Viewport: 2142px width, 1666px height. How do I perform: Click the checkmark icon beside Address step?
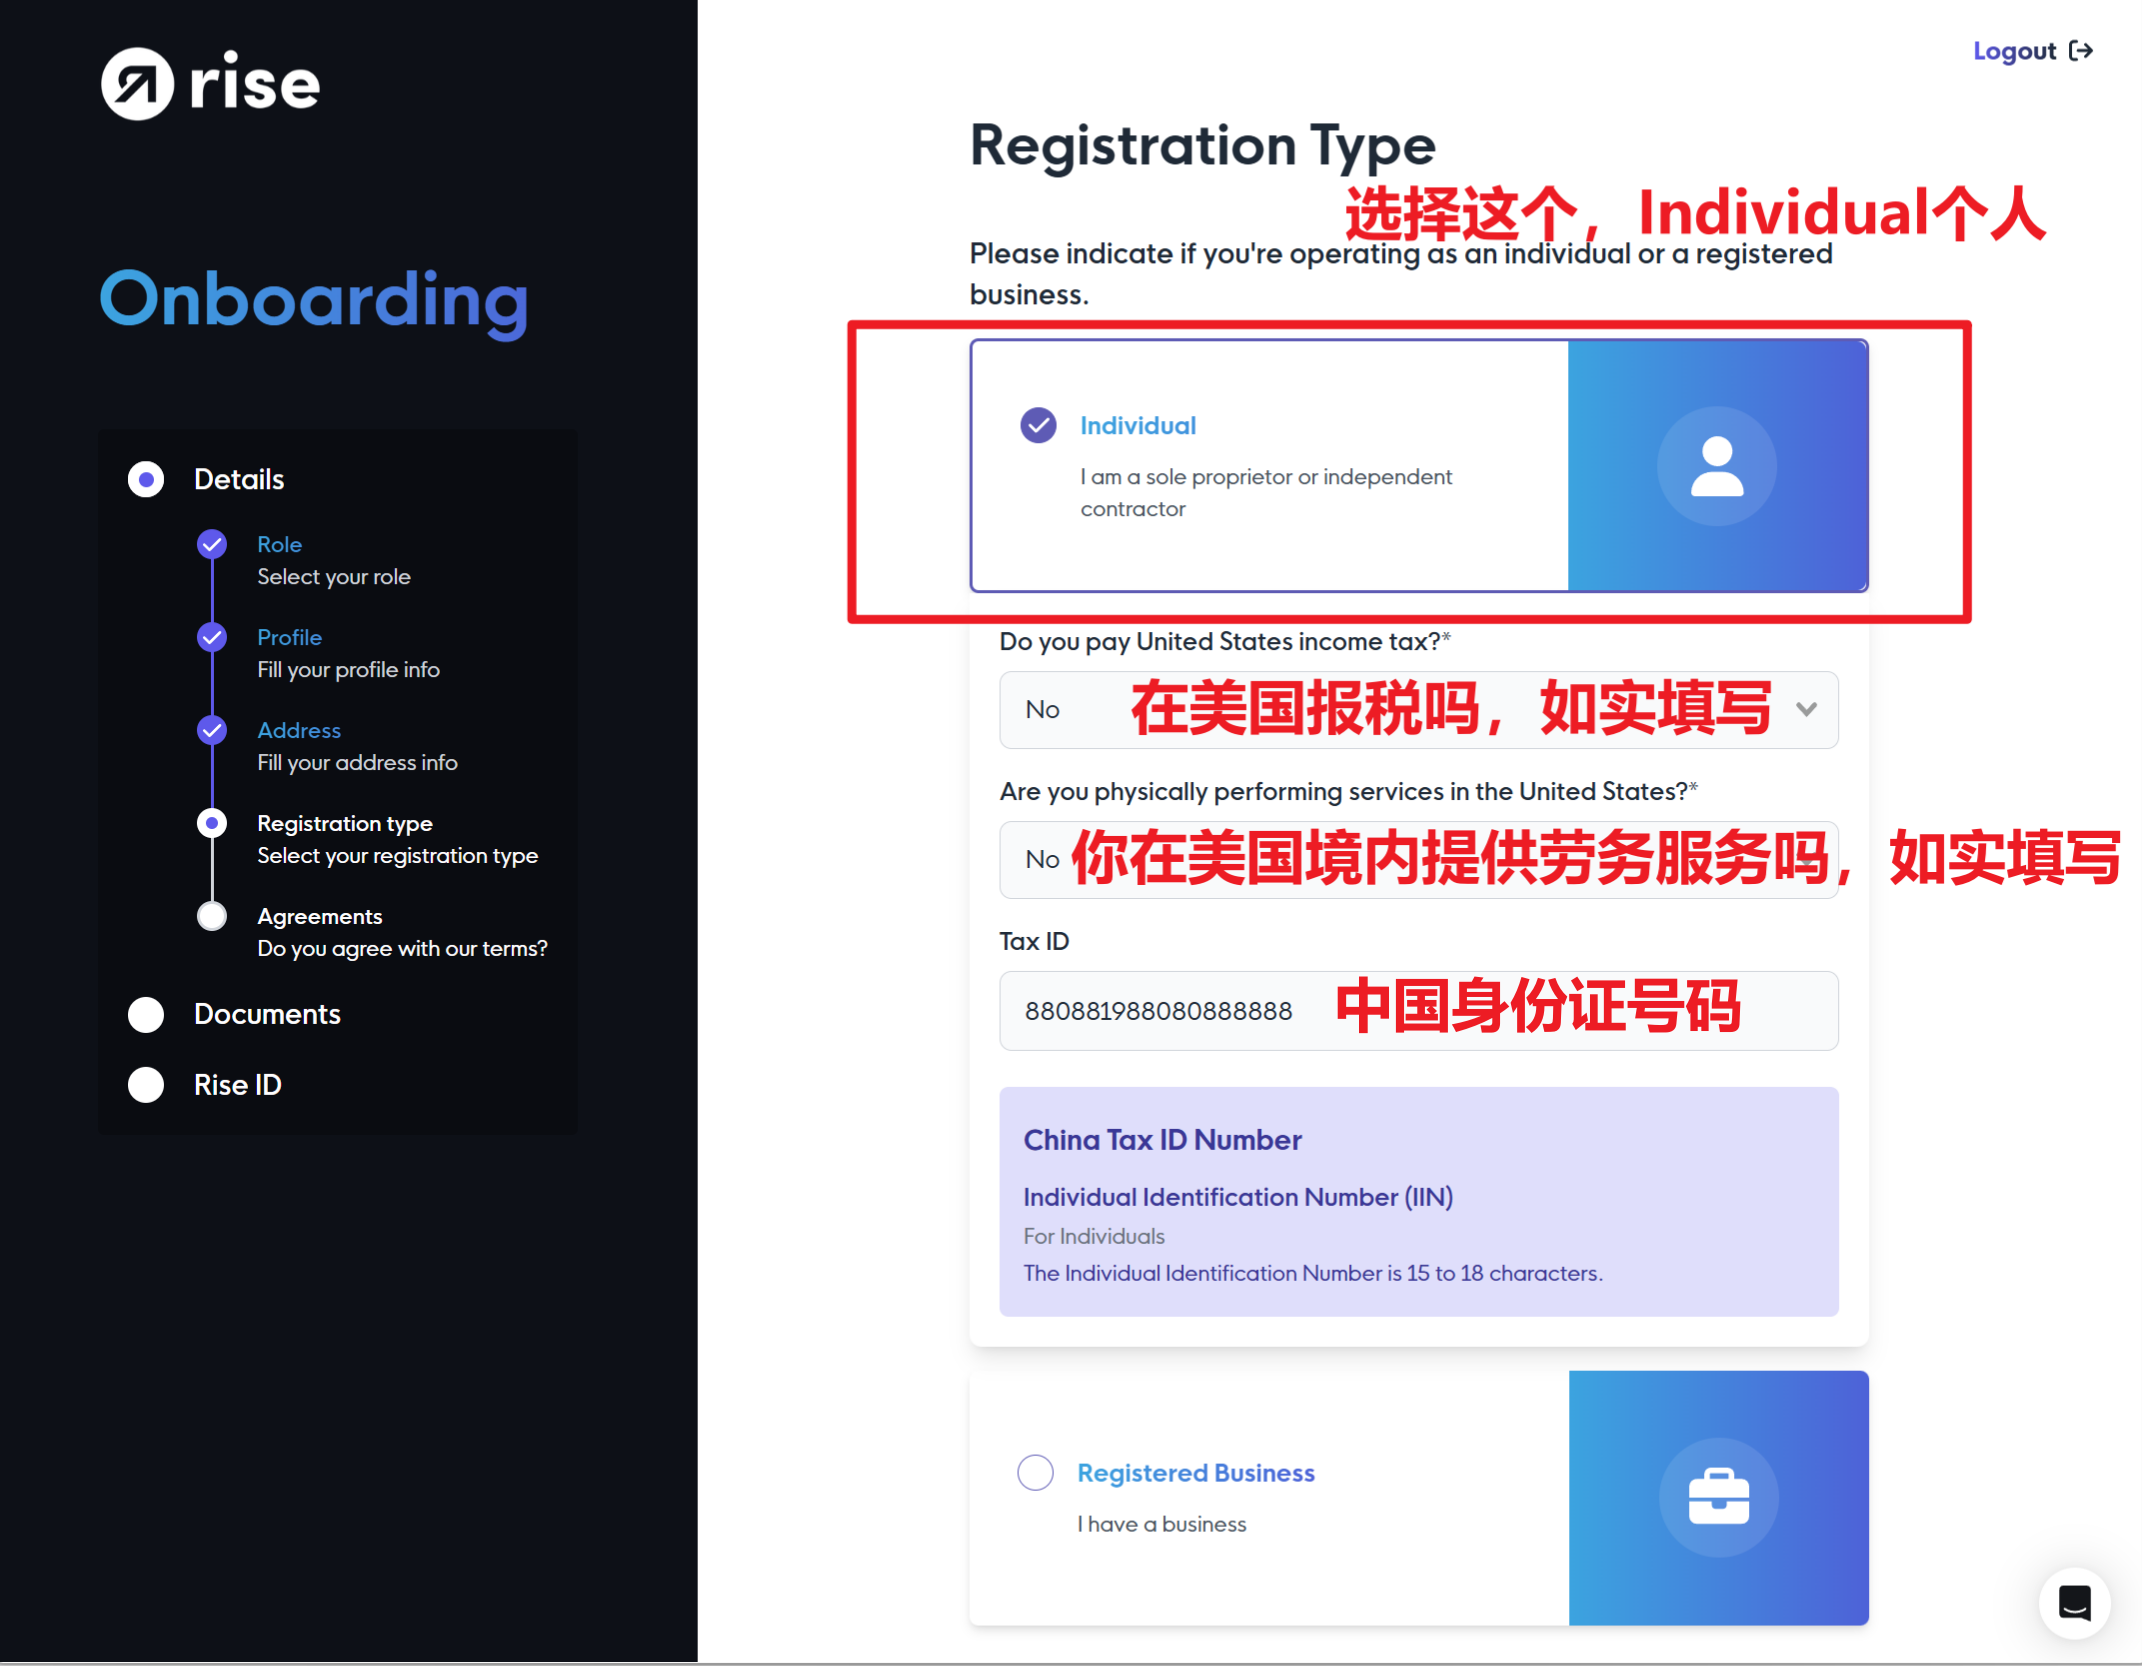pyautogui.click(x=212, y=729)
